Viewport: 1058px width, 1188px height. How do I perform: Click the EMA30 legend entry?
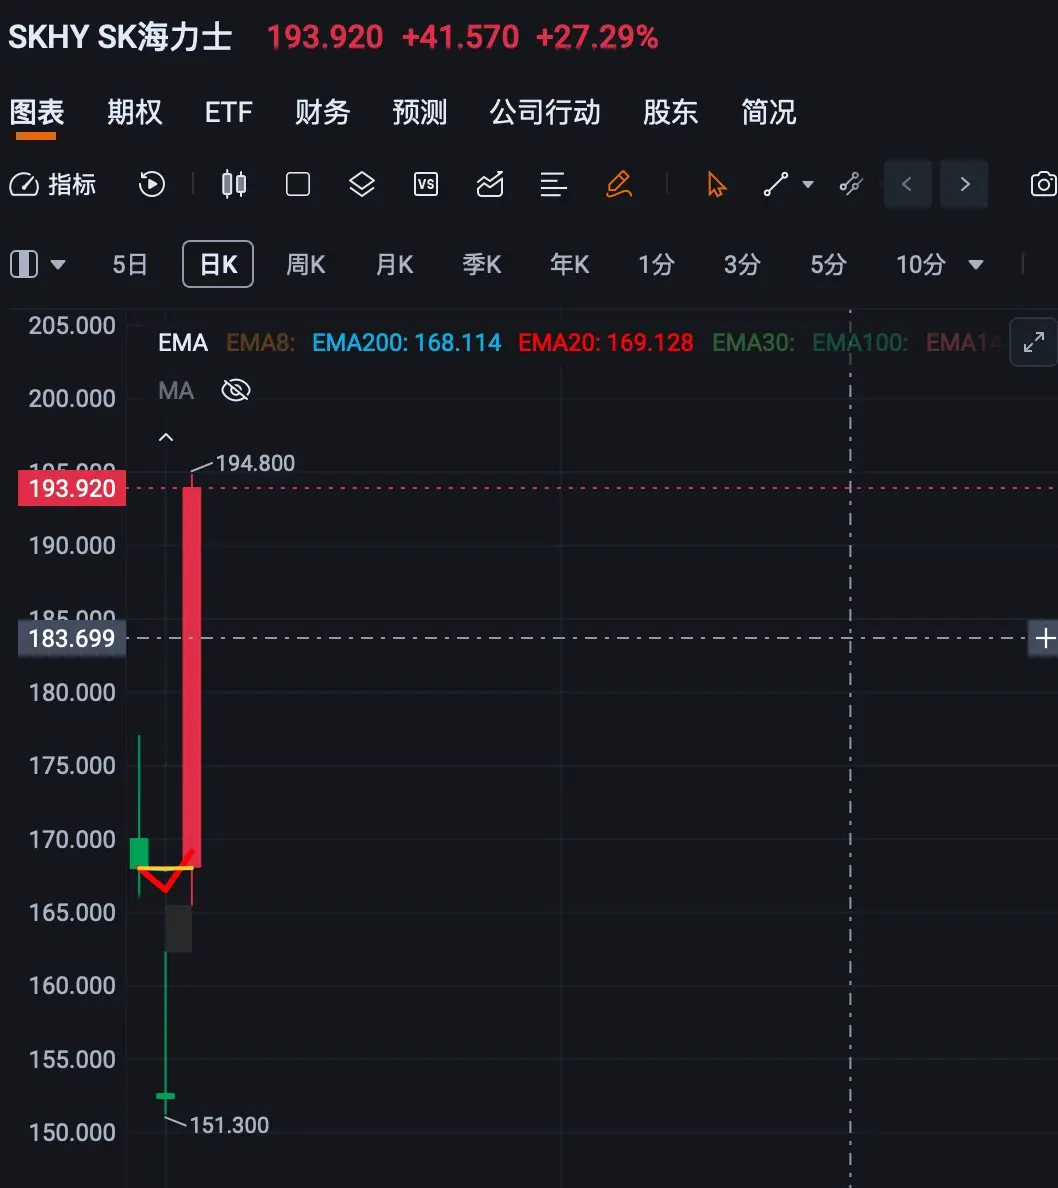point(753,342)
